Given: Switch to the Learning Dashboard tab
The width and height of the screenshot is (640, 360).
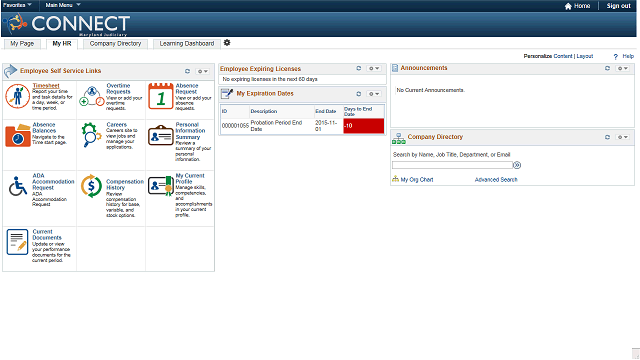Looking at the screenshot, I should click(x=187, y=44).
